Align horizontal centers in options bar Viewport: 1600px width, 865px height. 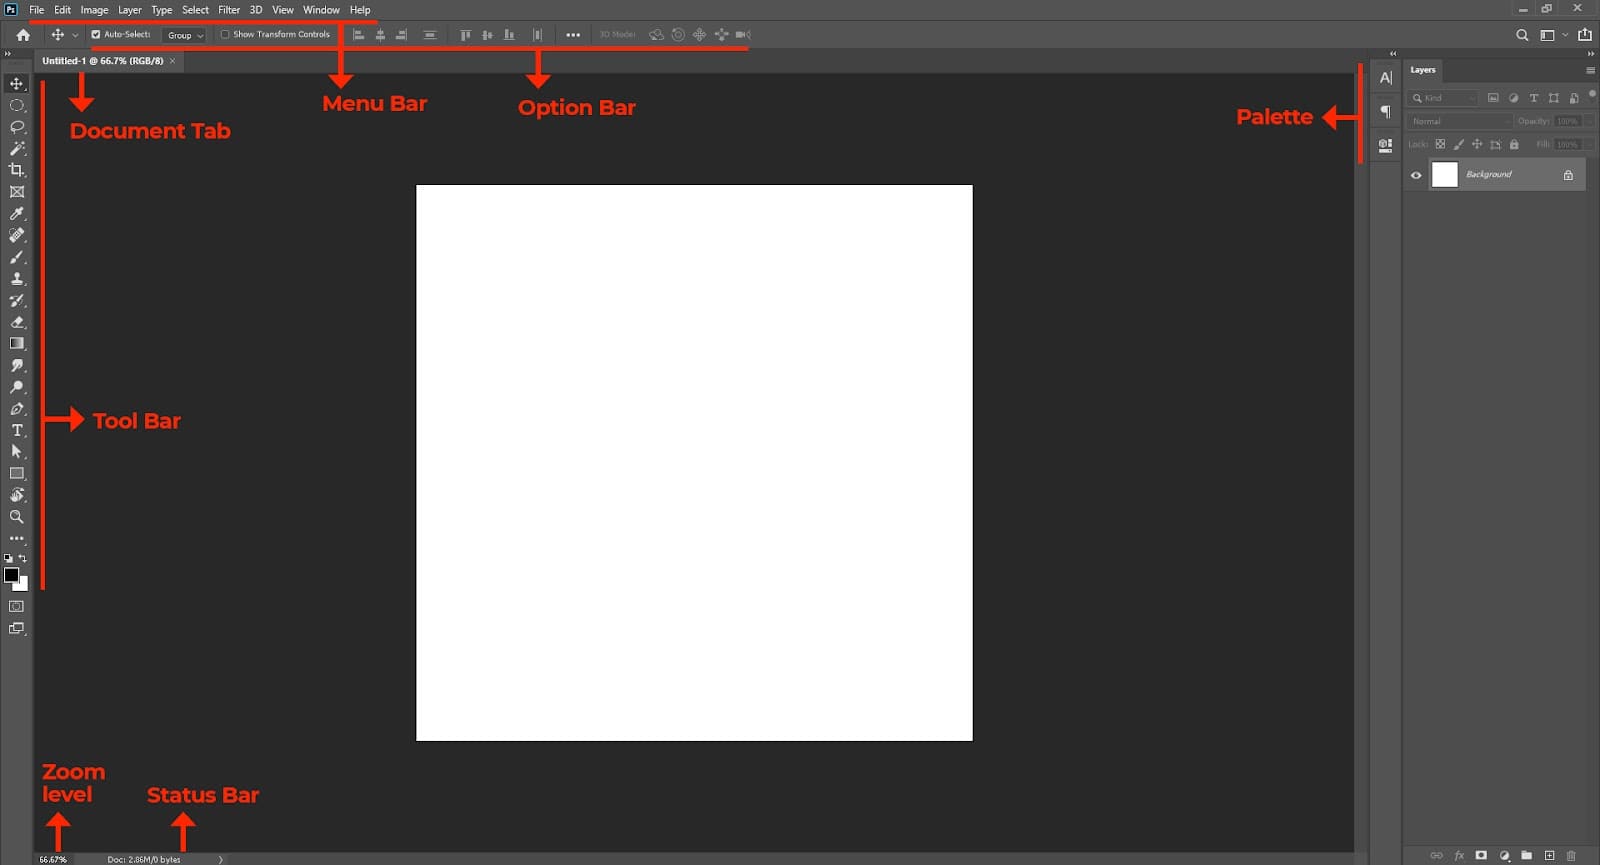[380, 35]
